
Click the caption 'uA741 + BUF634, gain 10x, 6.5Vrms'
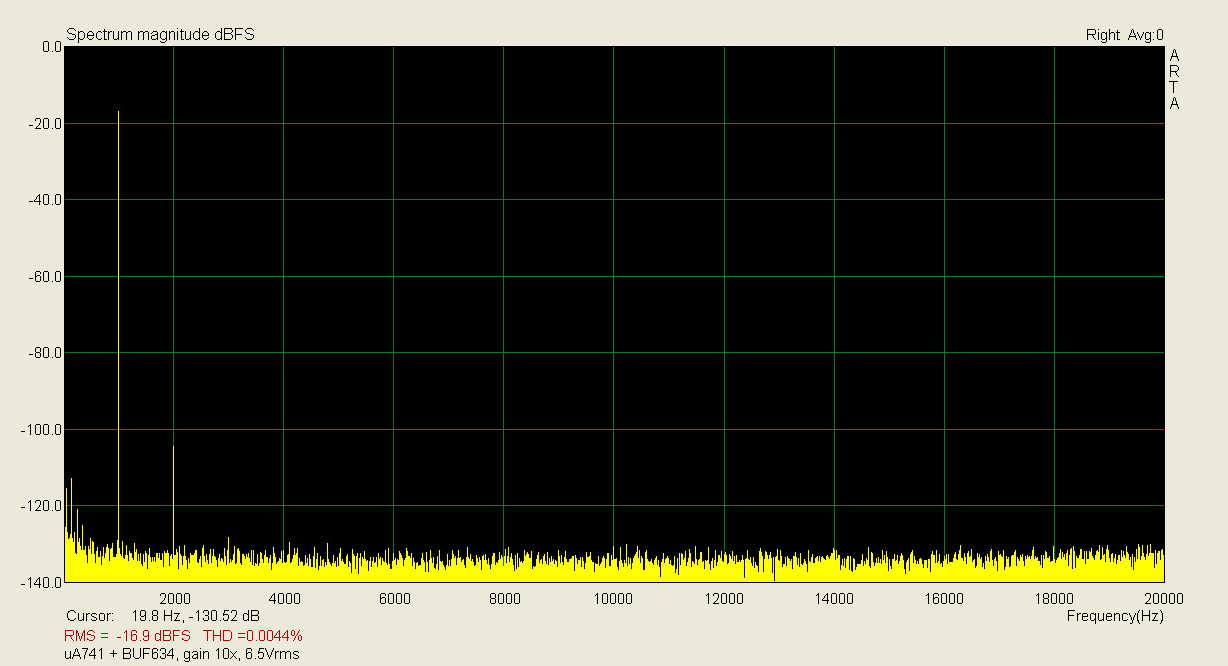point(182,654)
